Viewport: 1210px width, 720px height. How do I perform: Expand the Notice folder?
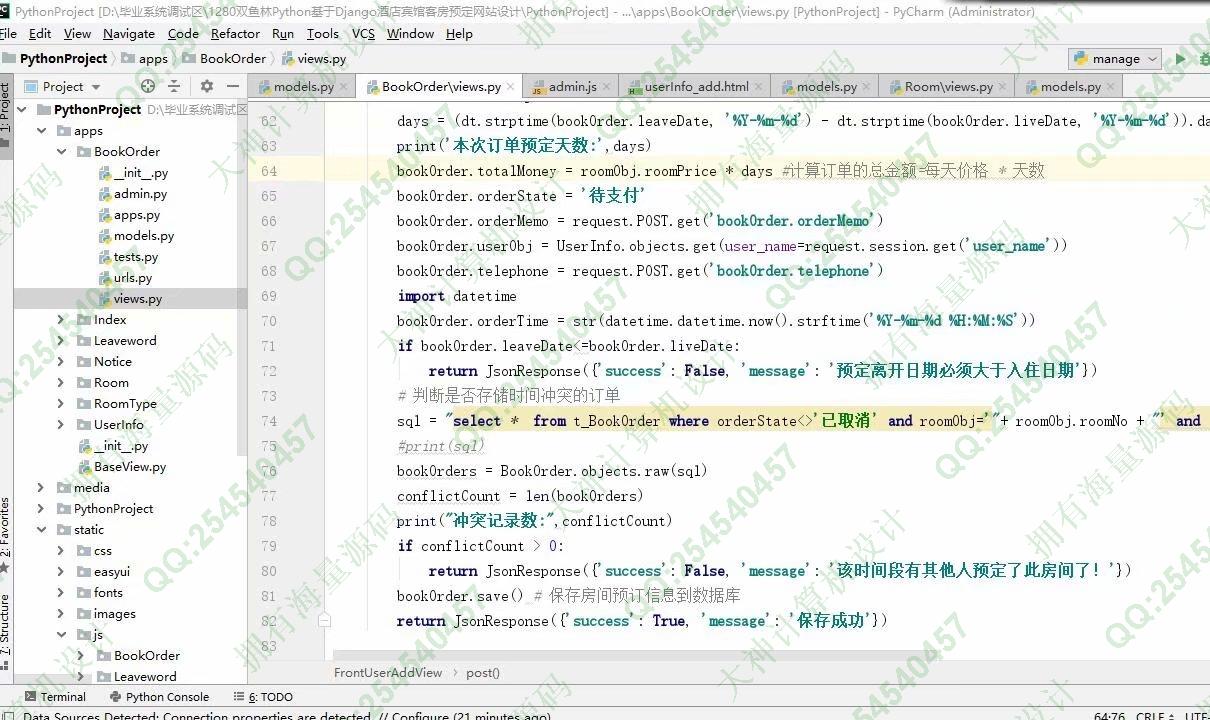click(x=61, y=362)
